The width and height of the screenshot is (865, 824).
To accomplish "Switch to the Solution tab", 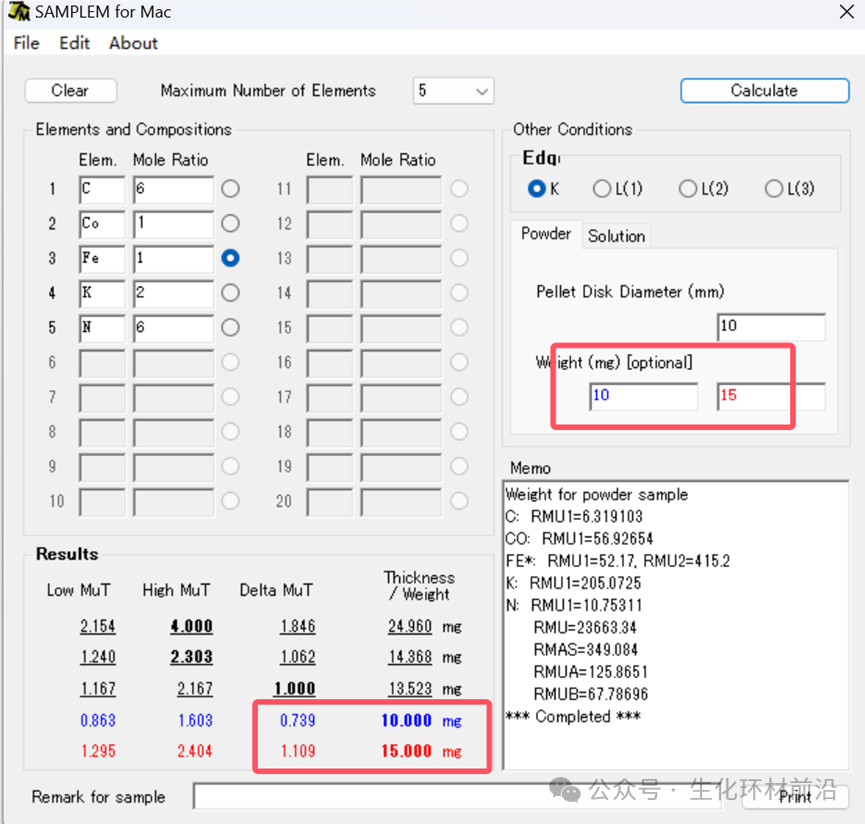I will pos(616,236).
